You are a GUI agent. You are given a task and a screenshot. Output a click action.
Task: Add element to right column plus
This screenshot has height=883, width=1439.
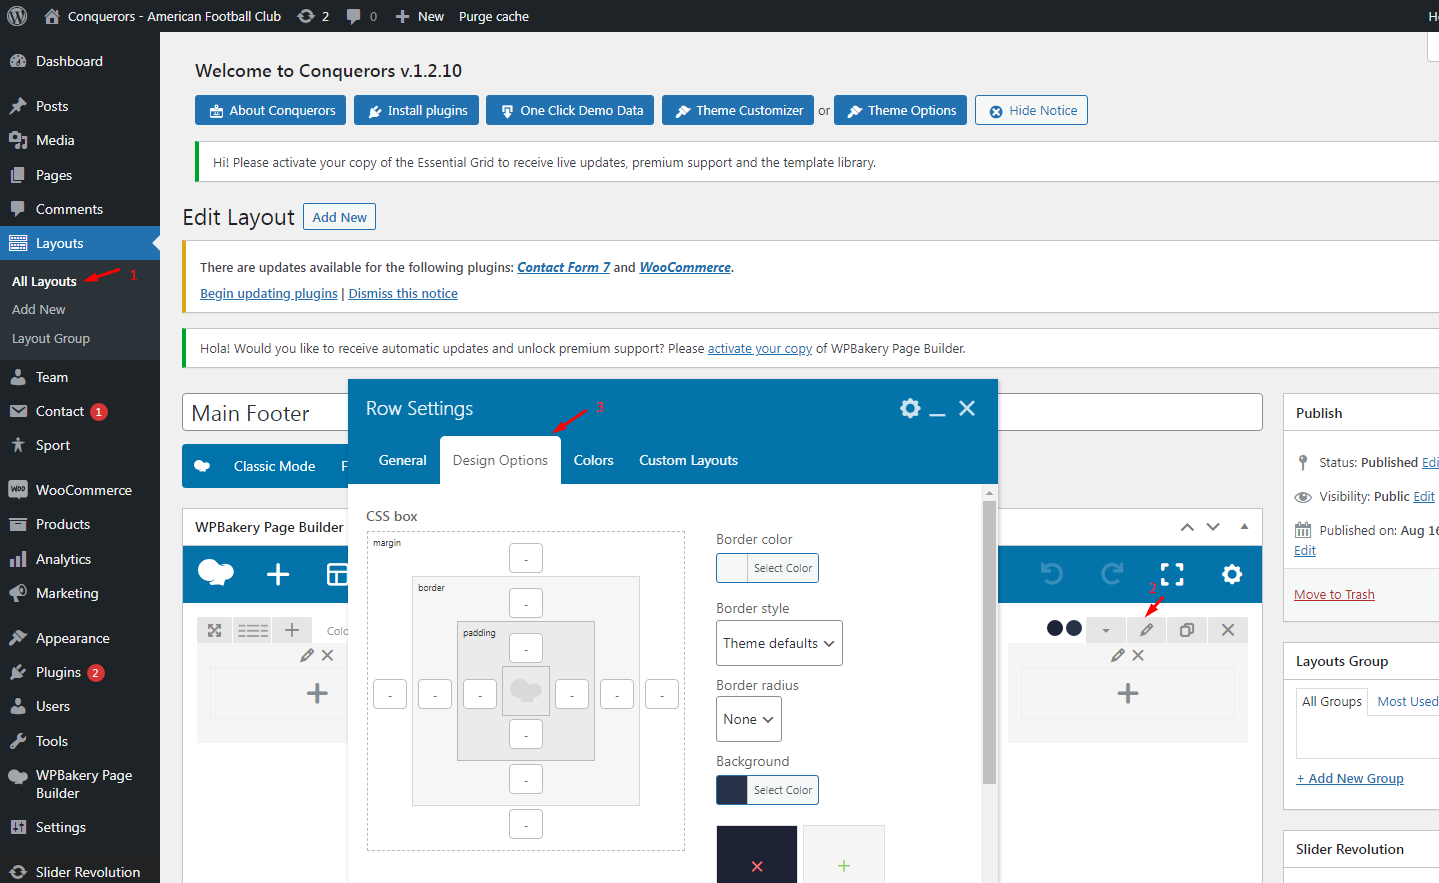click(1128, 693)
